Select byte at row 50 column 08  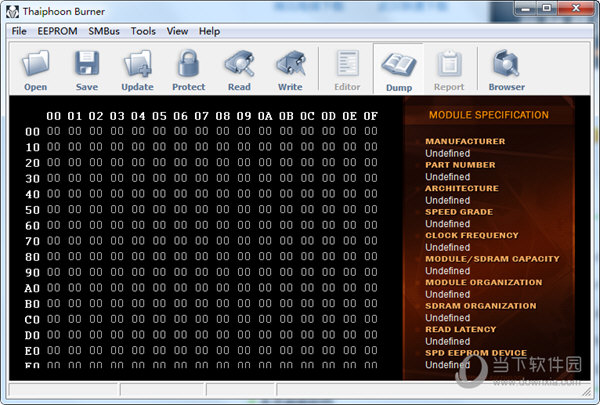[x=223, y=209]
